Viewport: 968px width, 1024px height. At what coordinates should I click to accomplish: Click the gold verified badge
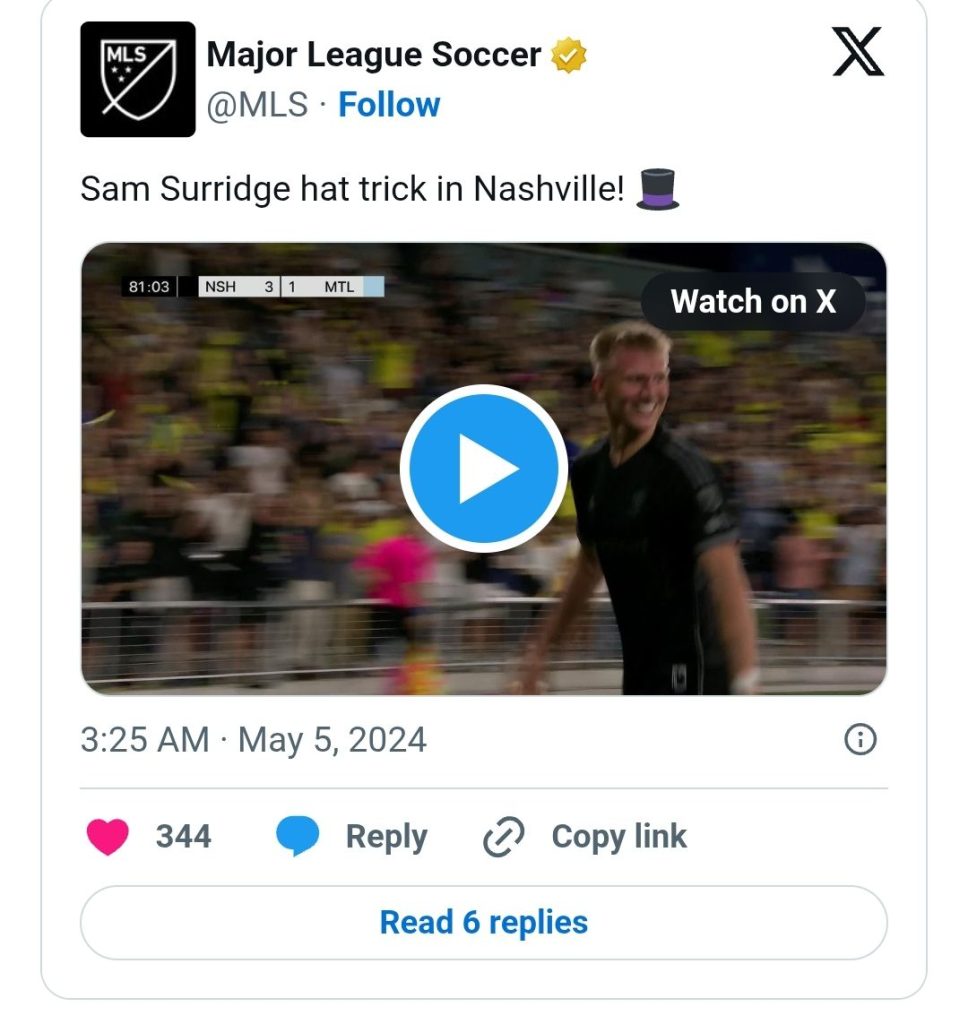pyautogui.click(x=569, y=56)
